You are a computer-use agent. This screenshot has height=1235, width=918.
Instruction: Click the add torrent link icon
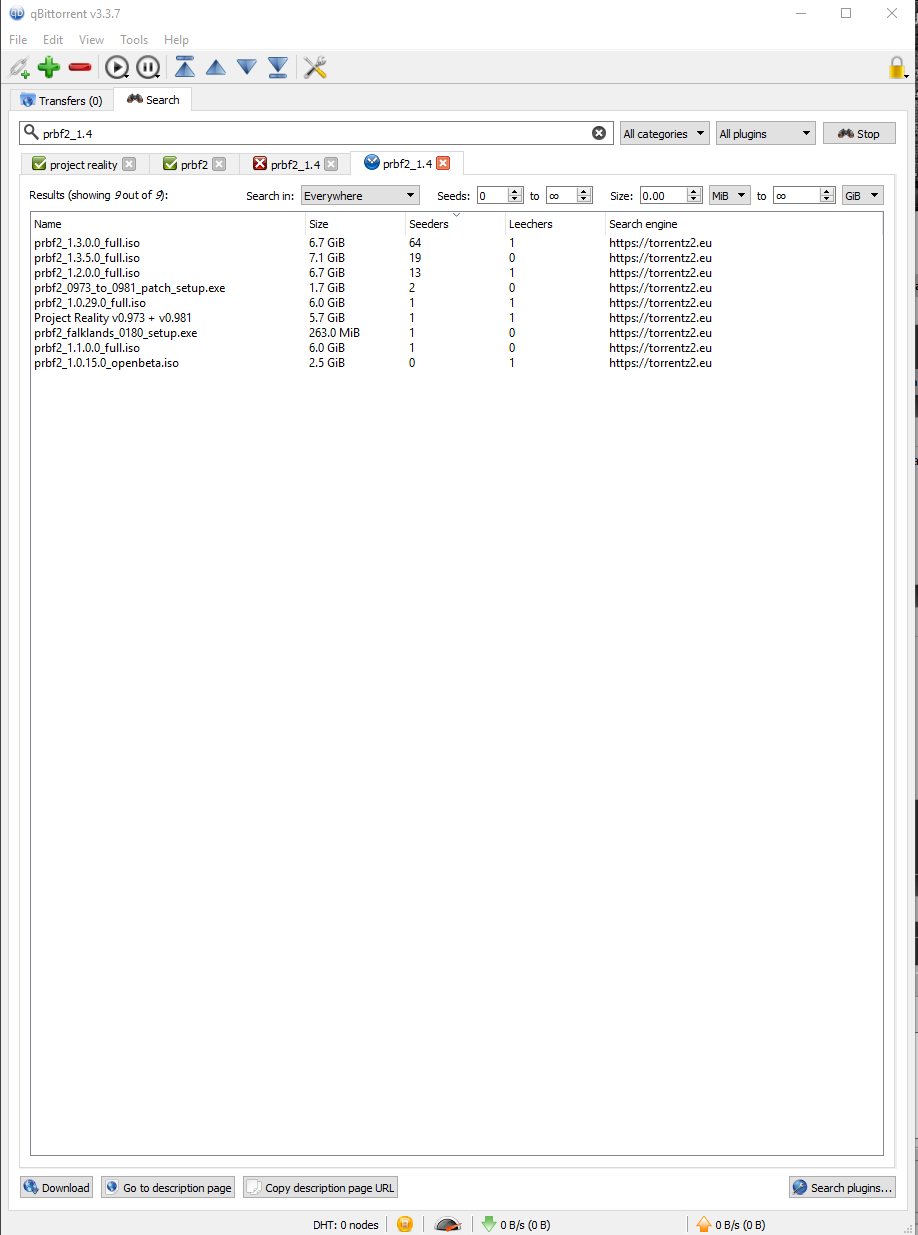click(x=19, y=68)
